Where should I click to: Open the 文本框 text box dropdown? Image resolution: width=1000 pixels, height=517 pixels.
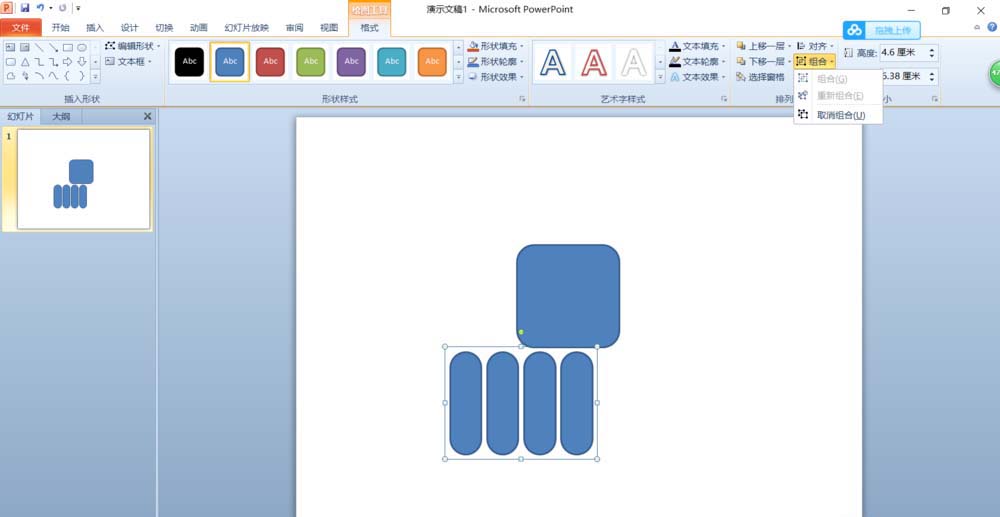[x=132, y=62]
